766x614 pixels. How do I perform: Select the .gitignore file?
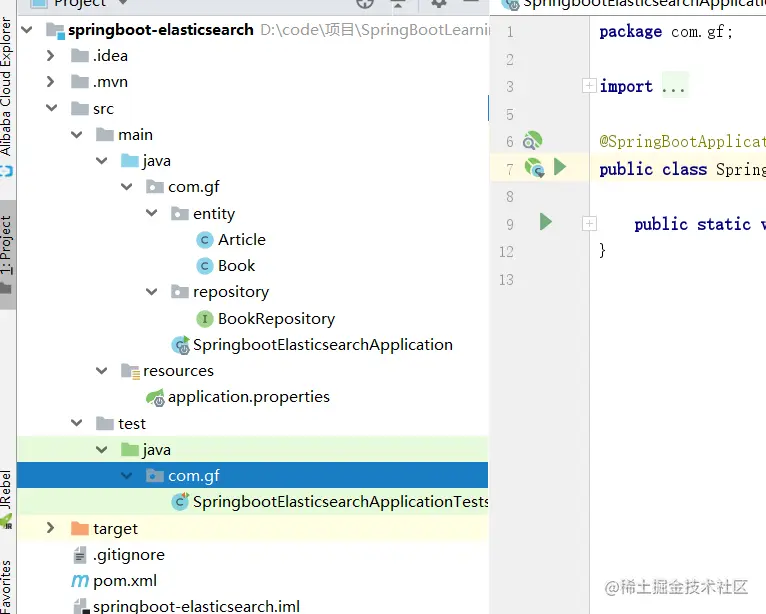point(129,555)
